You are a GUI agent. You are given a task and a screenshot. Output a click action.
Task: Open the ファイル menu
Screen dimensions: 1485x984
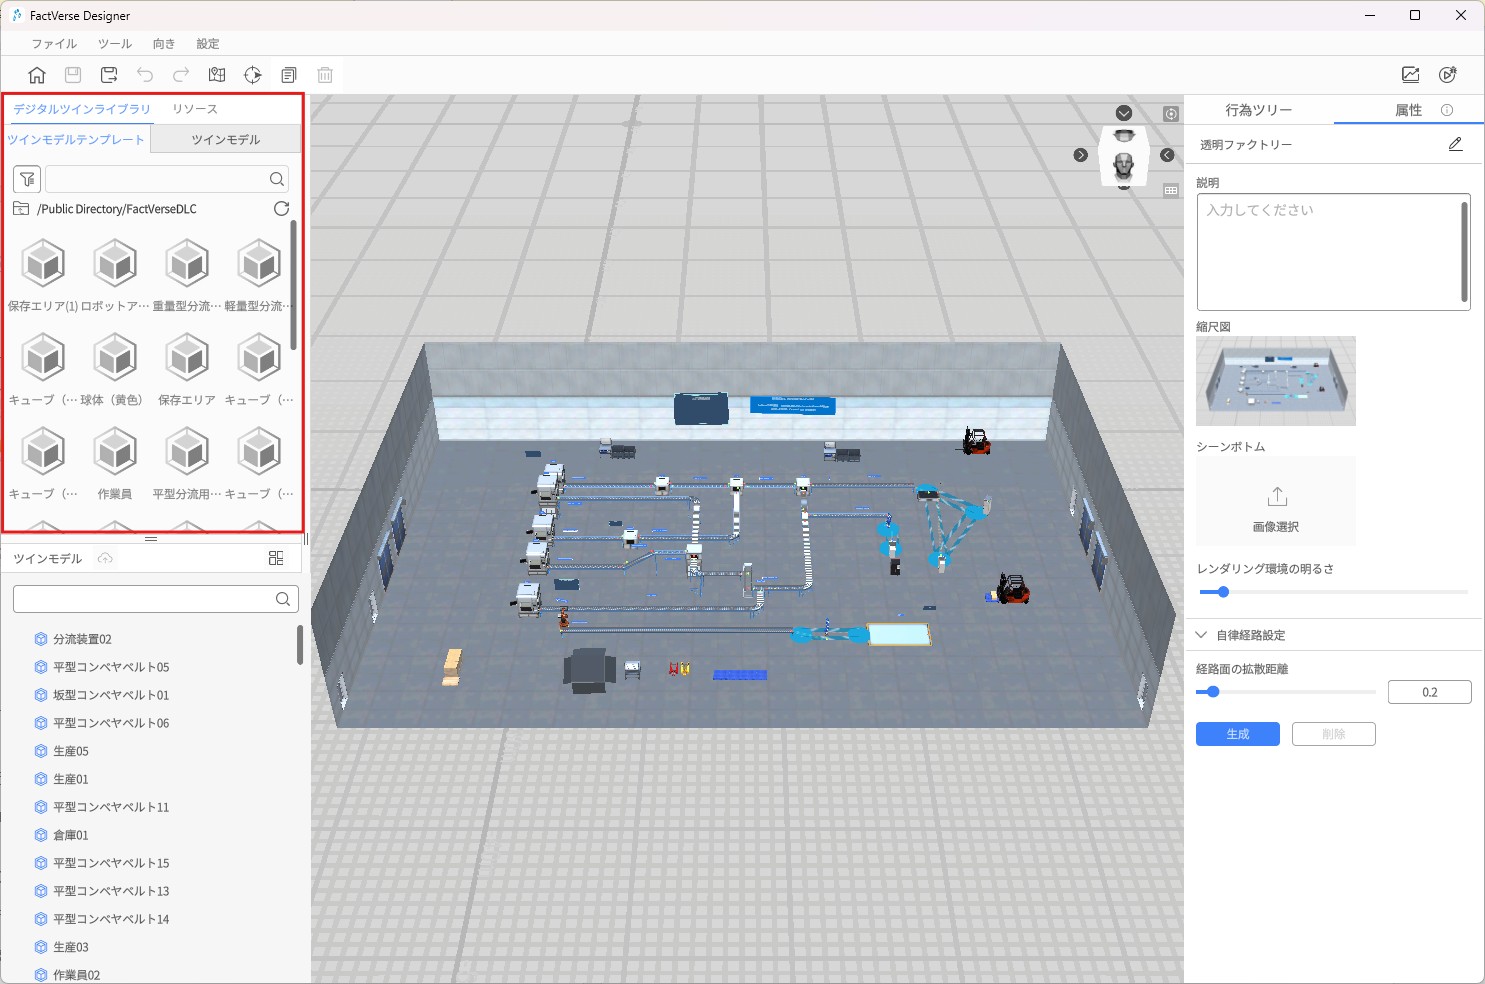click(54, 44)
